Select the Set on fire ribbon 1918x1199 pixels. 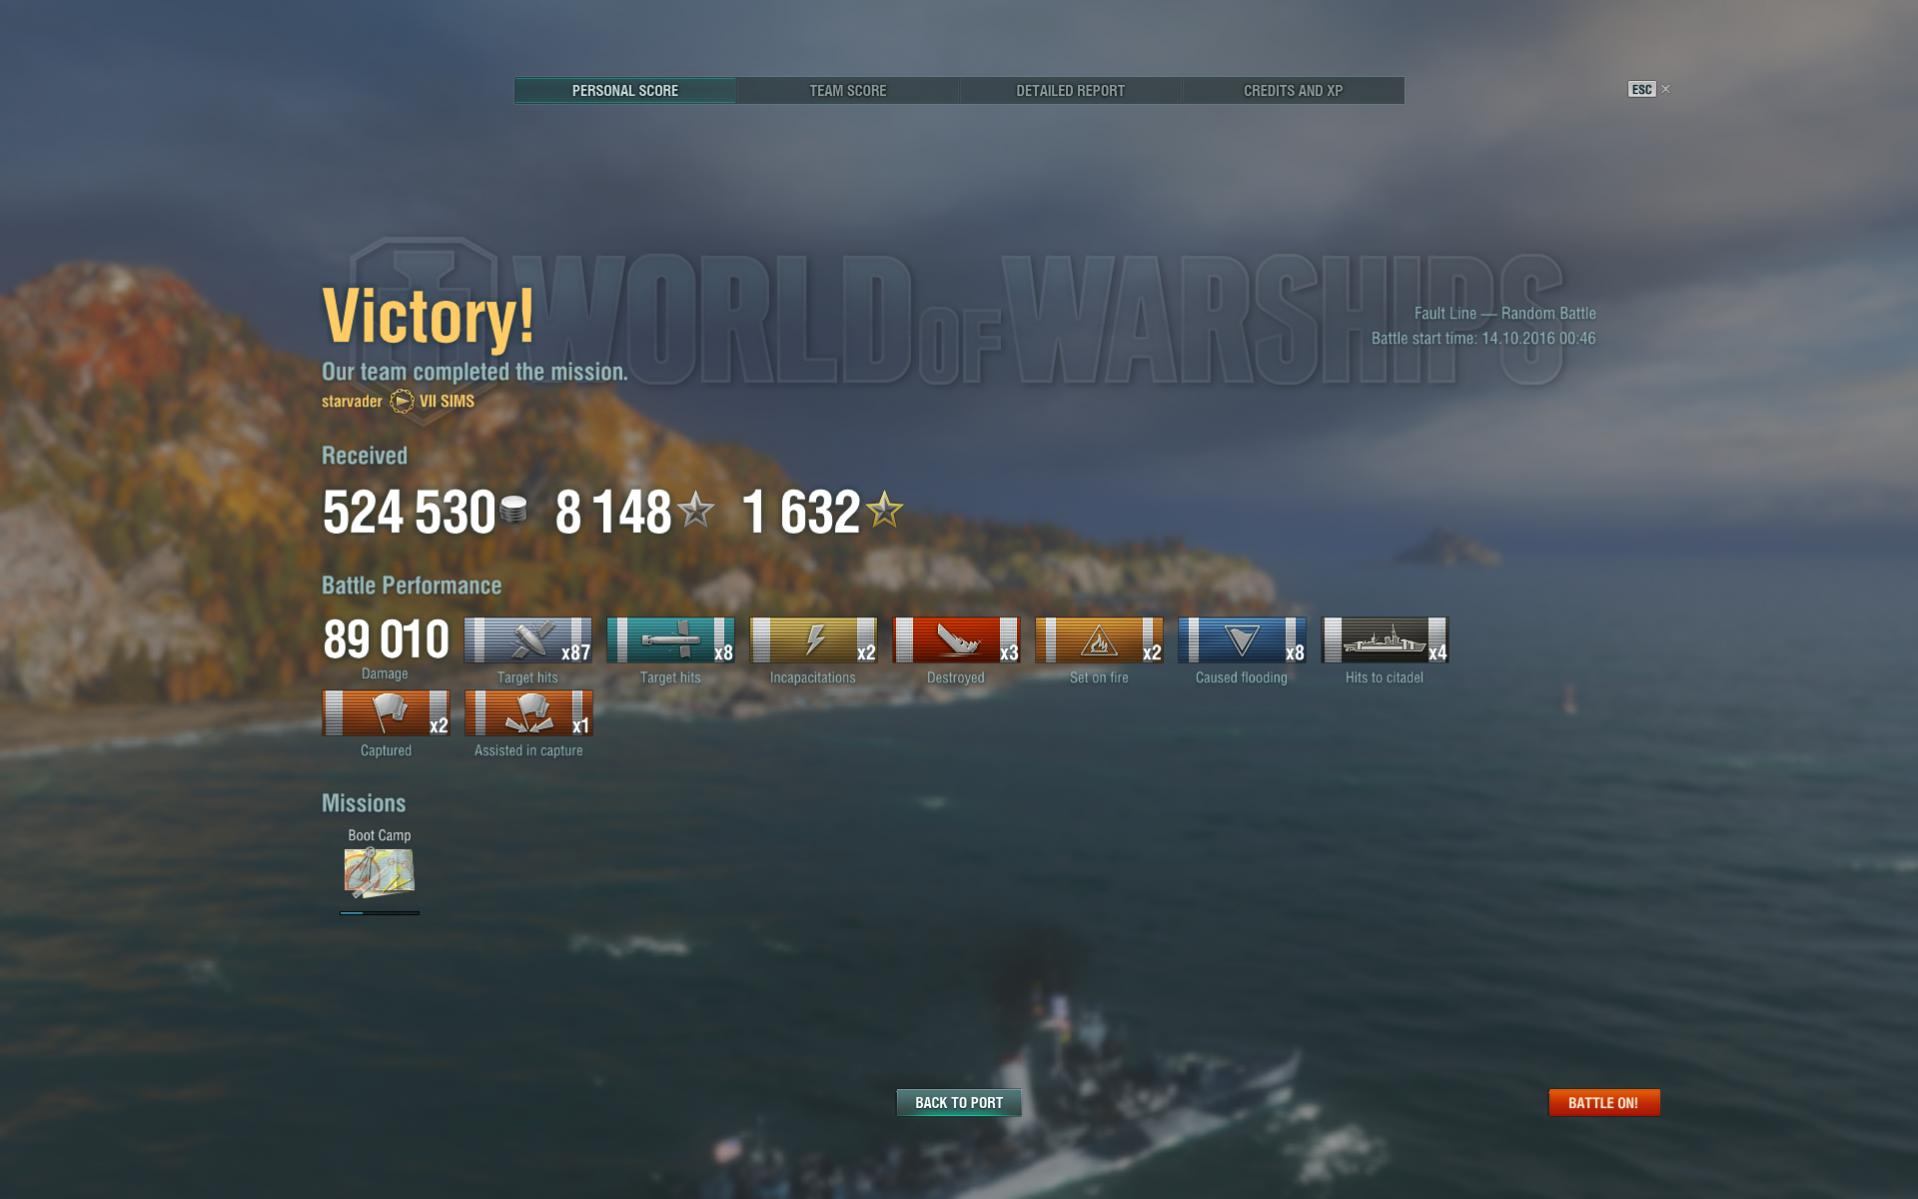(x=1099, y=640)
